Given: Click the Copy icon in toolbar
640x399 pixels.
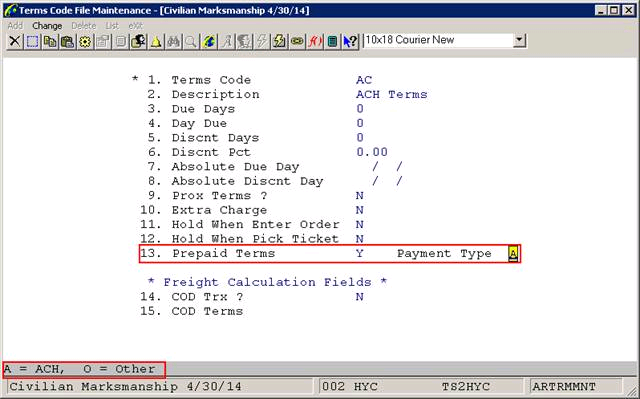Looking at the screenshot, I should point(50,41).
